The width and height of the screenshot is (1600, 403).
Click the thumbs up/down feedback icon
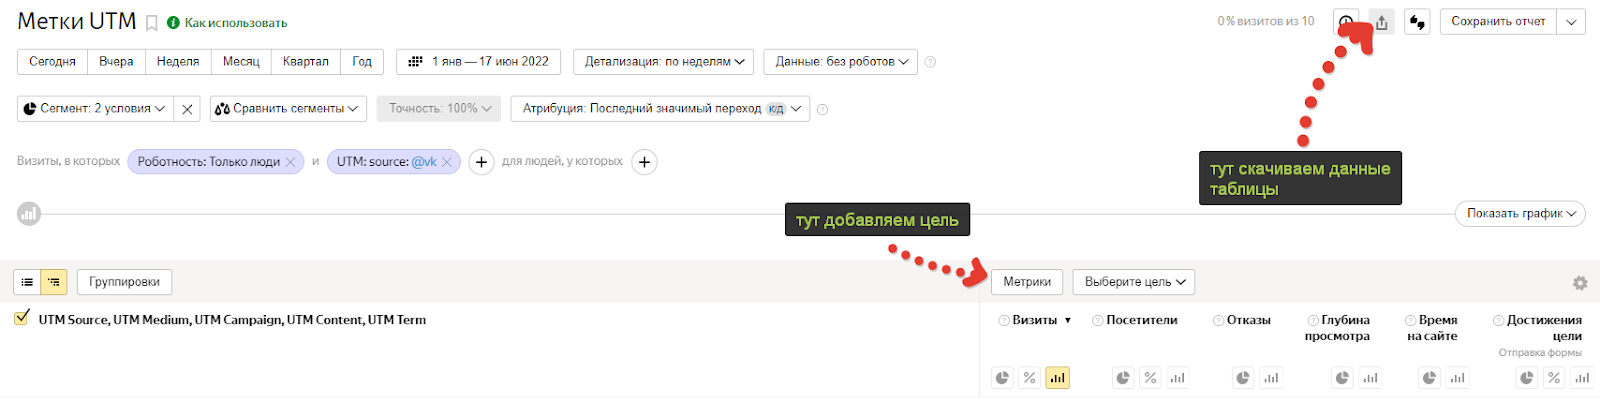tap(1417, 22)
